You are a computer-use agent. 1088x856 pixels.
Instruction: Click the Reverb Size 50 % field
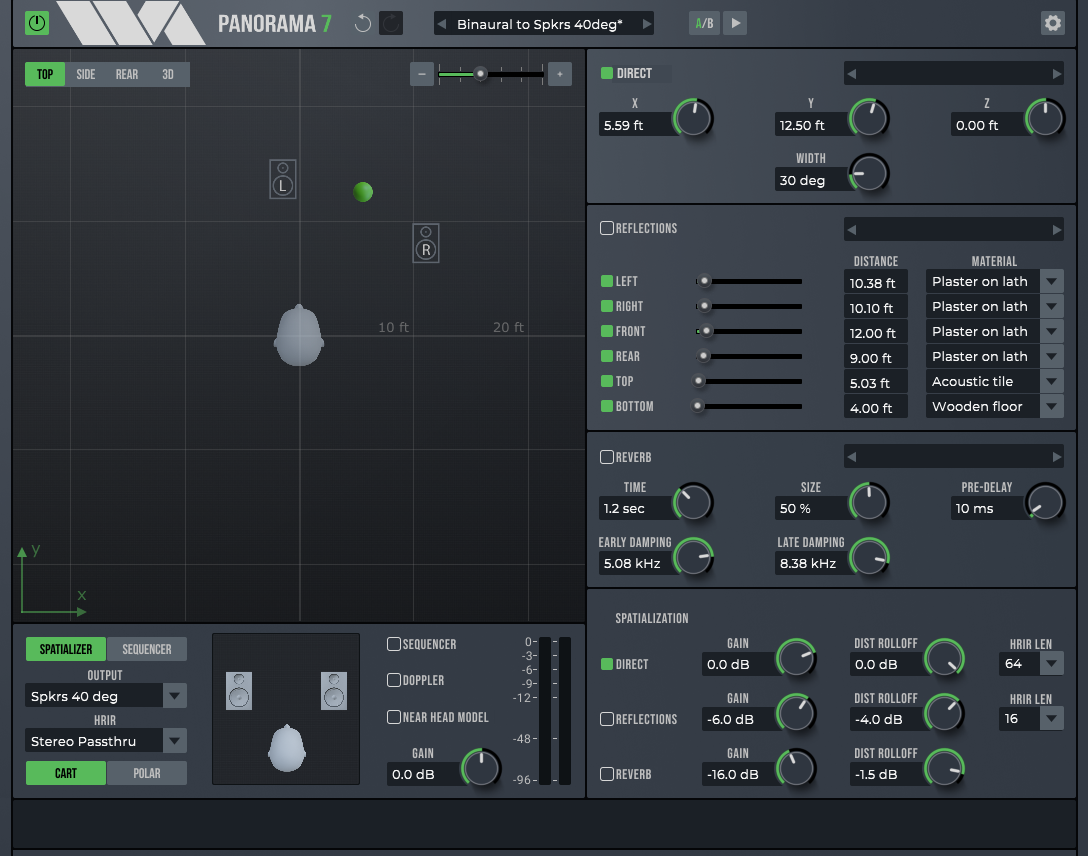pos(810,508)
